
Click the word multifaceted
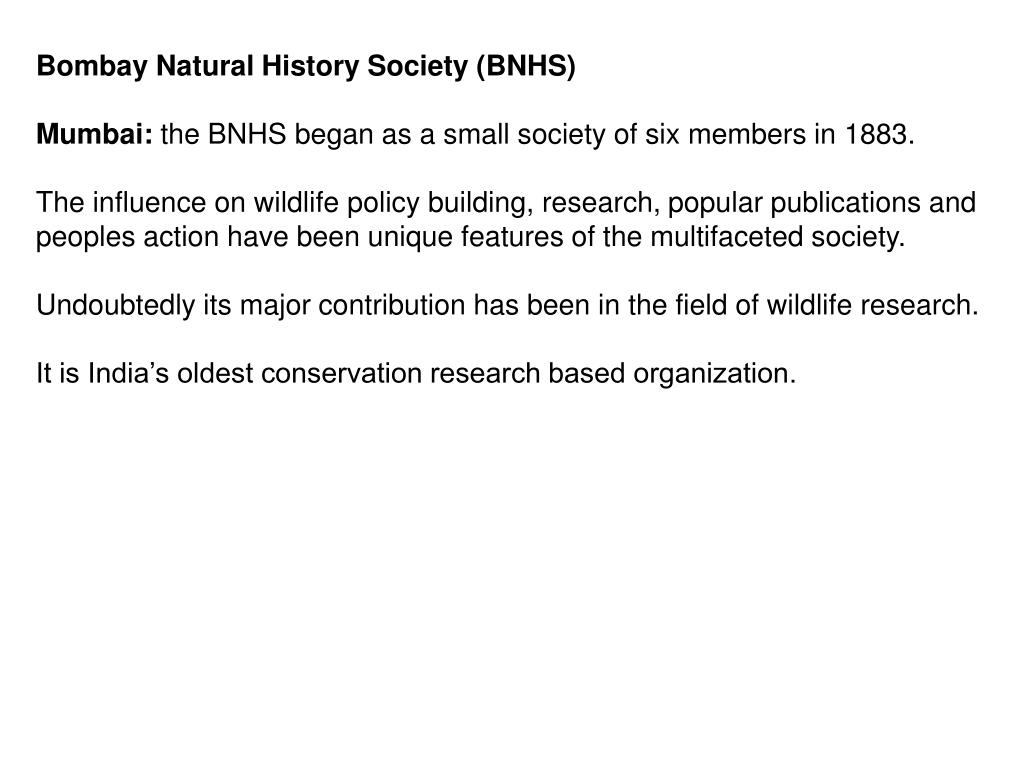pos(726,236)
